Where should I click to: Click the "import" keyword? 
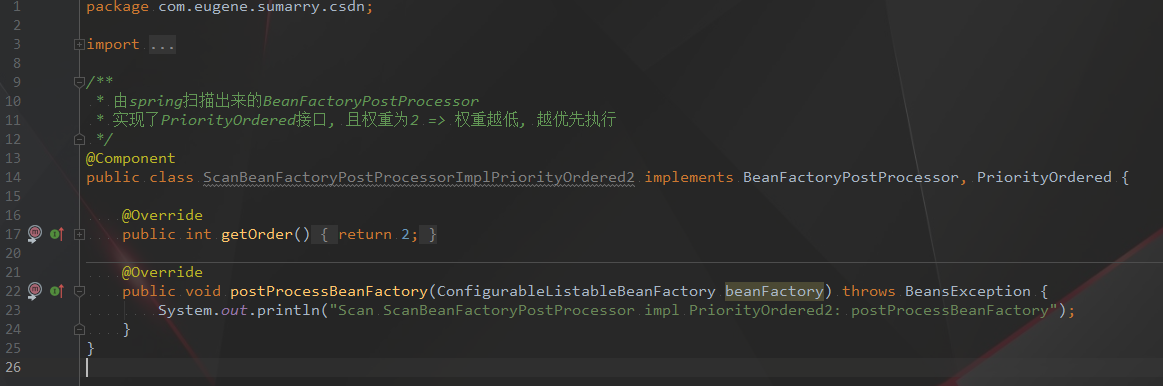pyautogui.click(x=113, y=45)
